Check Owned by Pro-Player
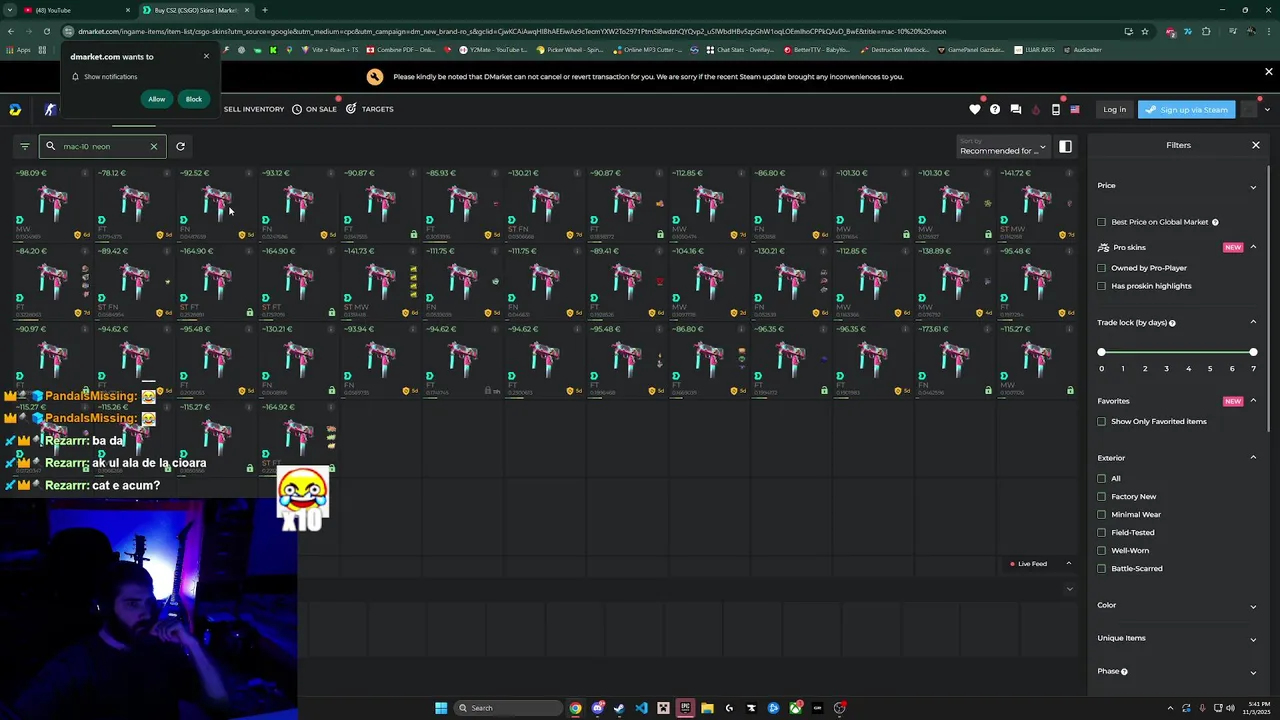Viewport: 1280px width, 720px height. click(1102, 268)
